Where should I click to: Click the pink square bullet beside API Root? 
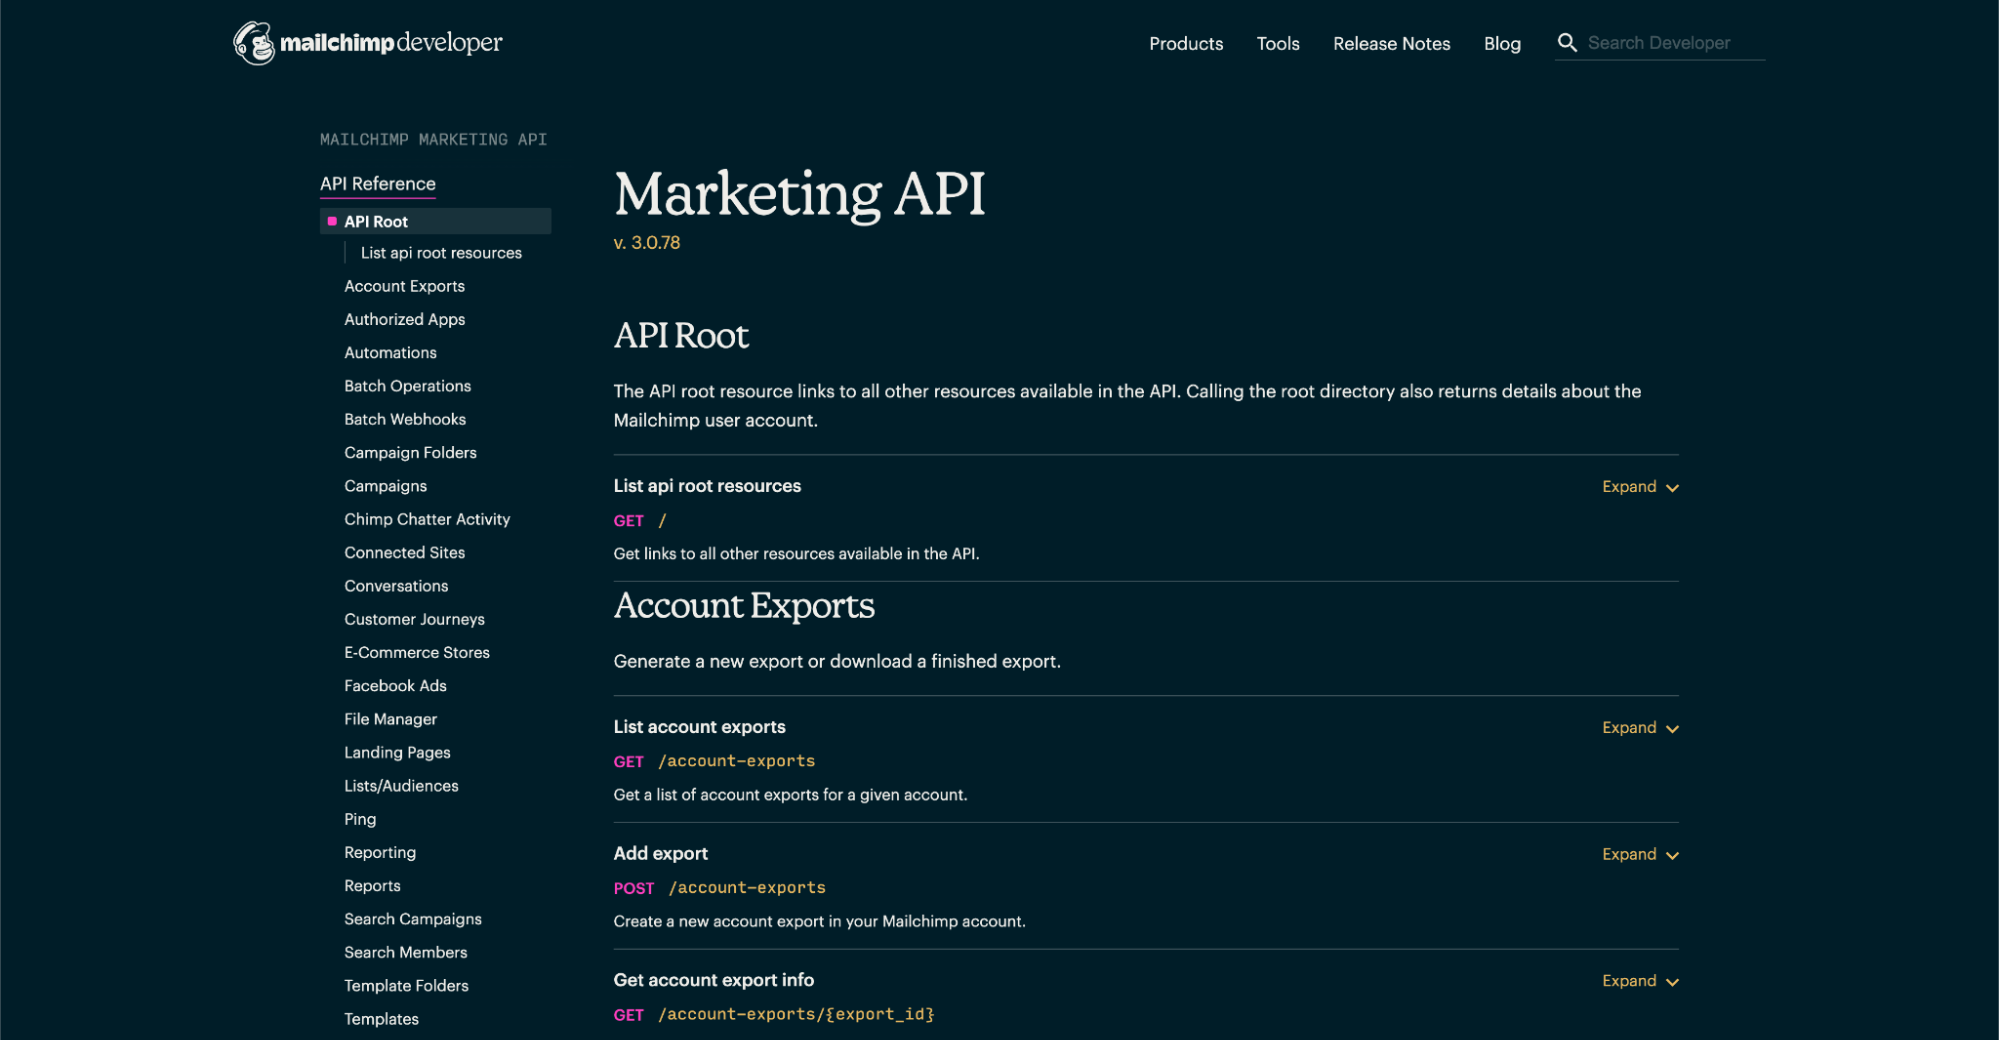(x=333, y=221)
